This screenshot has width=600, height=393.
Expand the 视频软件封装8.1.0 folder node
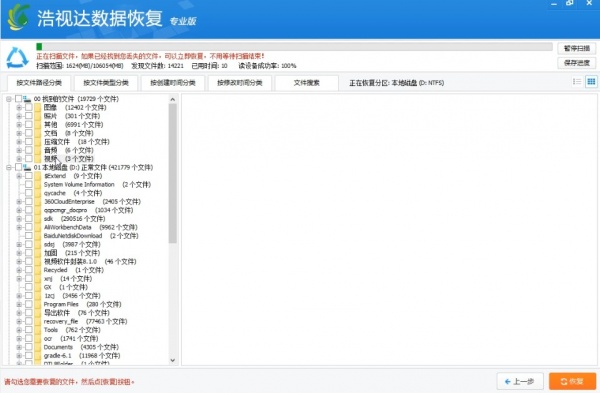19,261
